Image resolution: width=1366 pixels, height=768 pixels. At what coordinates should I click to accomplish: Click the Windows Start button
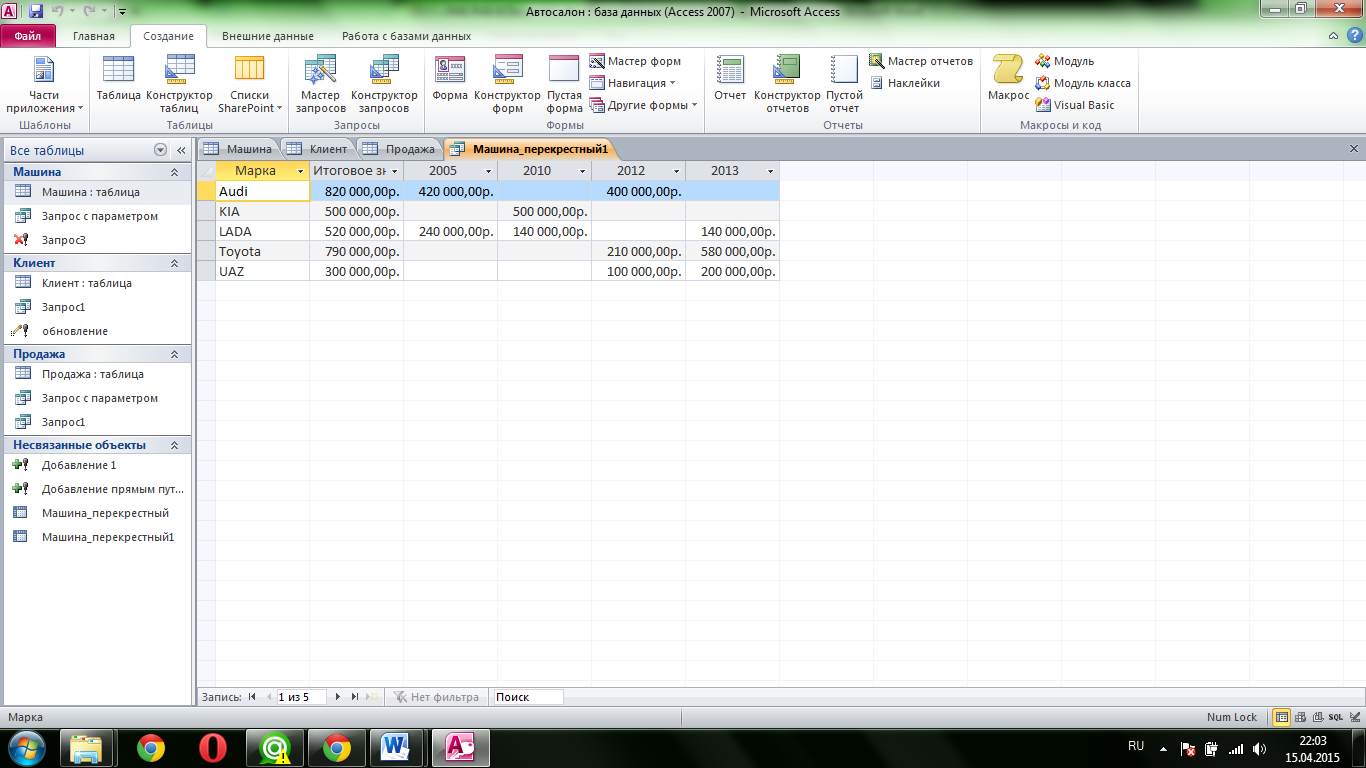pos(27,747)
